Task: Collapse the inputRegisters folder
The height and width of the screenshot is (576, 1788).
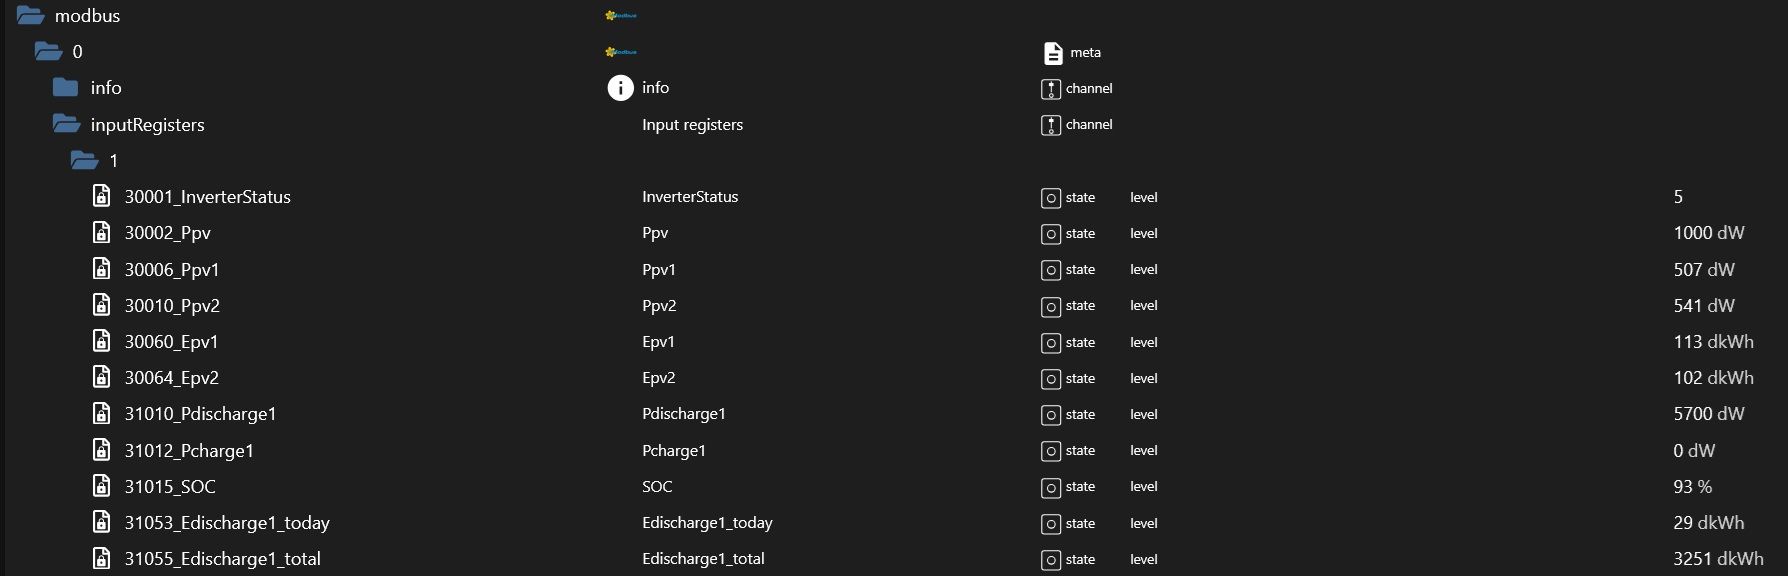Action: click(66, 124)
